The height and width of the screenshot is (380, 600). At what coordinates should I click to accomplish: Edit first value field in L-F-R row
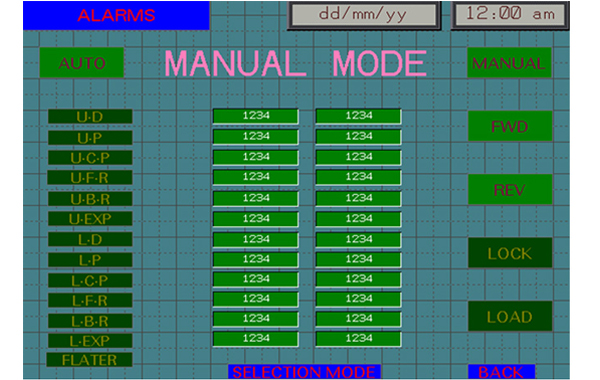[256, 299]
